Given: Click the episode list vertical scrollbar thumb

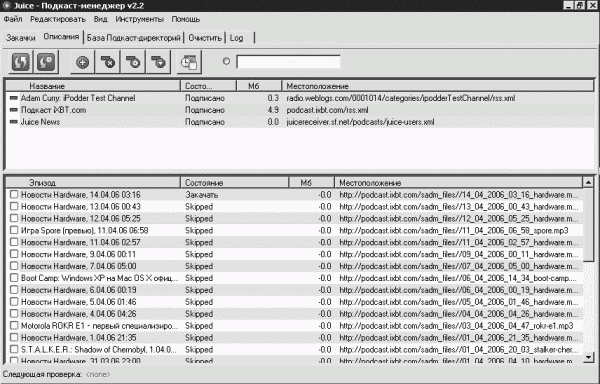Looking at the screenshot, I should pos(589,225).
